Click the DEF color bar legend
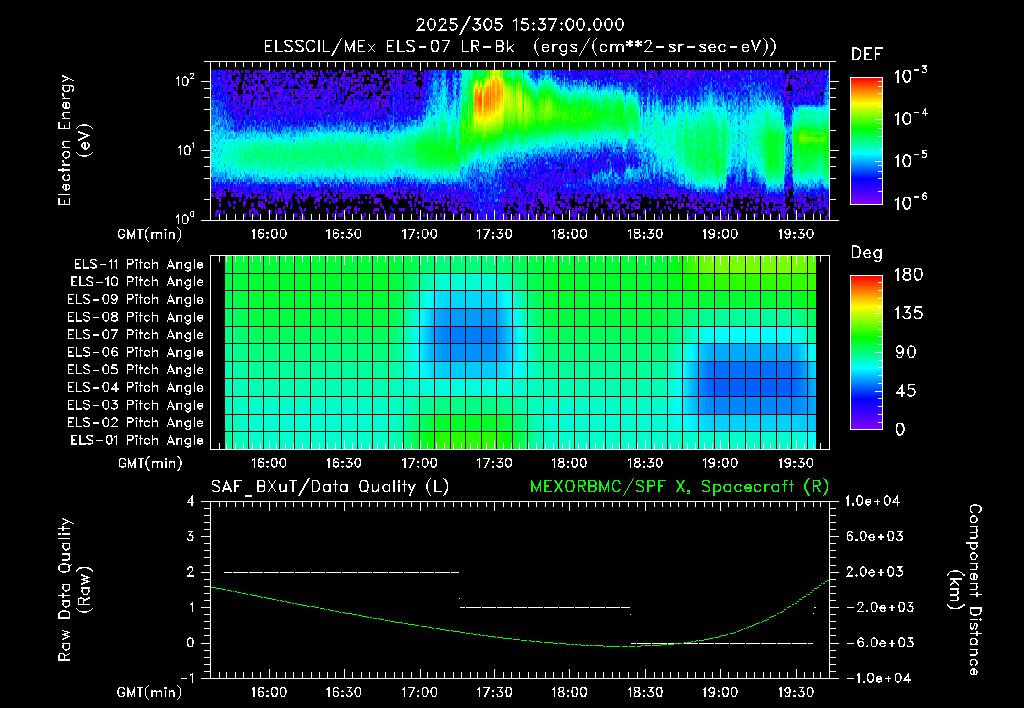 tap(866, 140)
